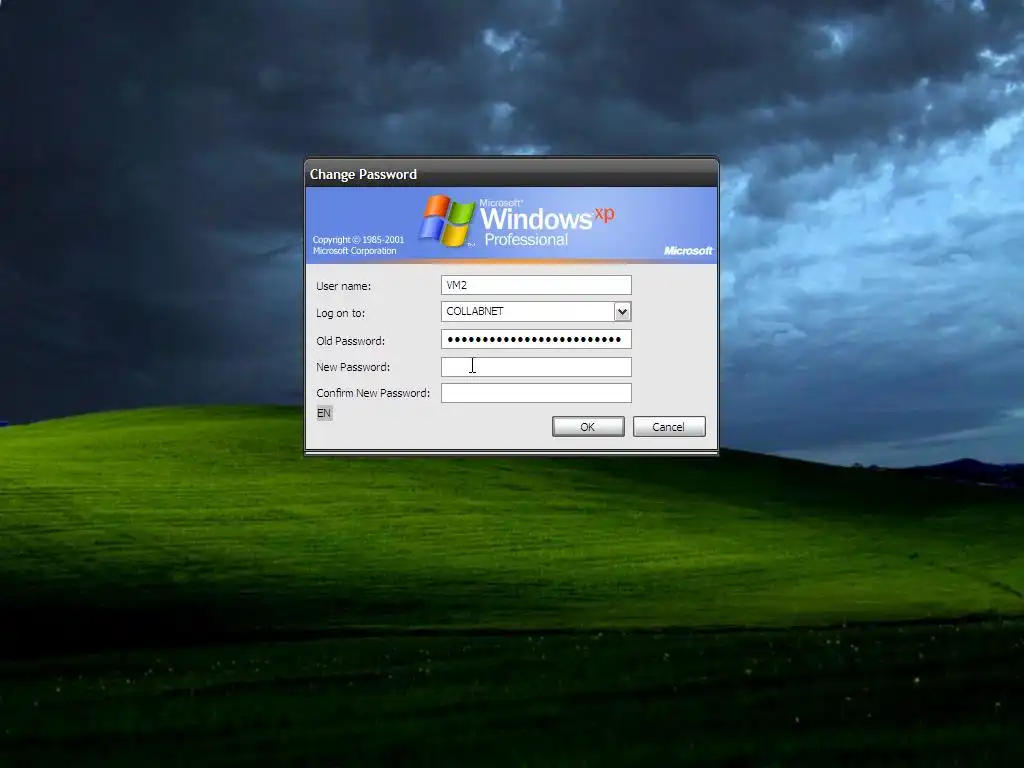Select the COLLABNET domain combo box
Screen dimensions: 1024x768
(536, 312)
